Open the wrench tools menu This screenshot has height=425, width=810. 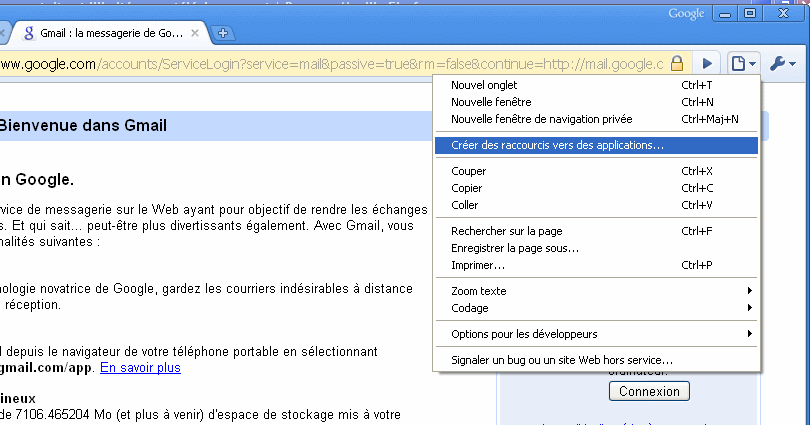(x=783, y=64)
